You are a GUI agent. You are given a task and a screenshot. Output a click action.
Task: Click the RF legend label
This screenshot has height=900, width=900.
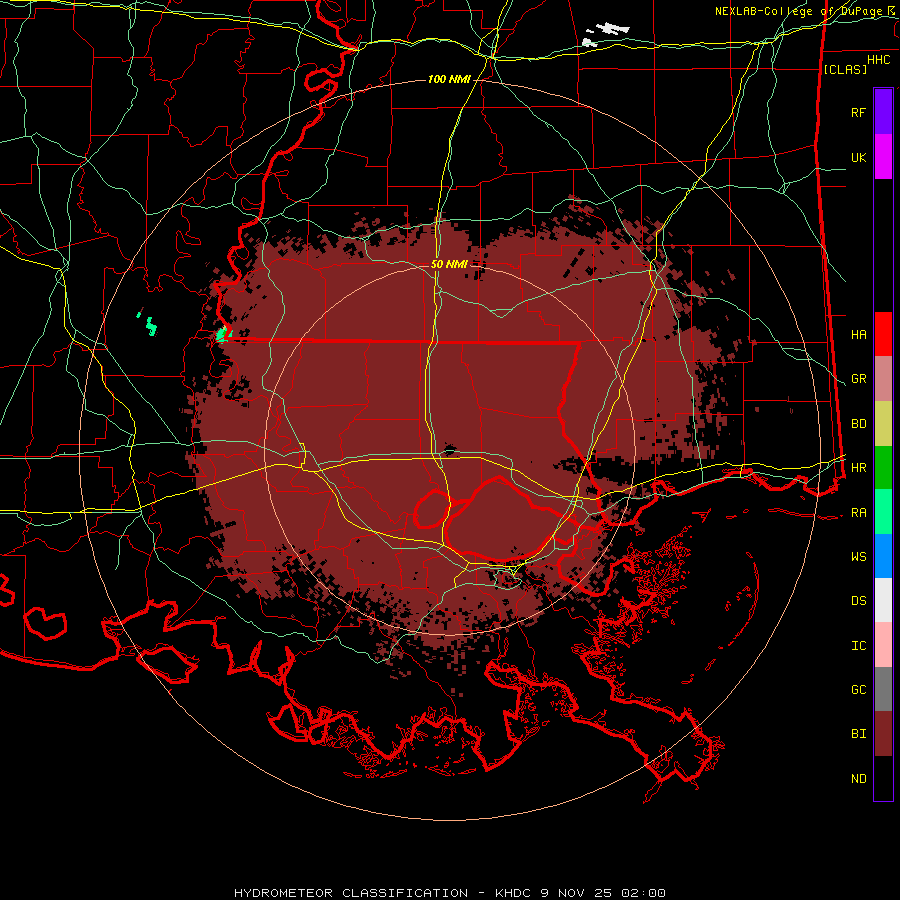858,112
